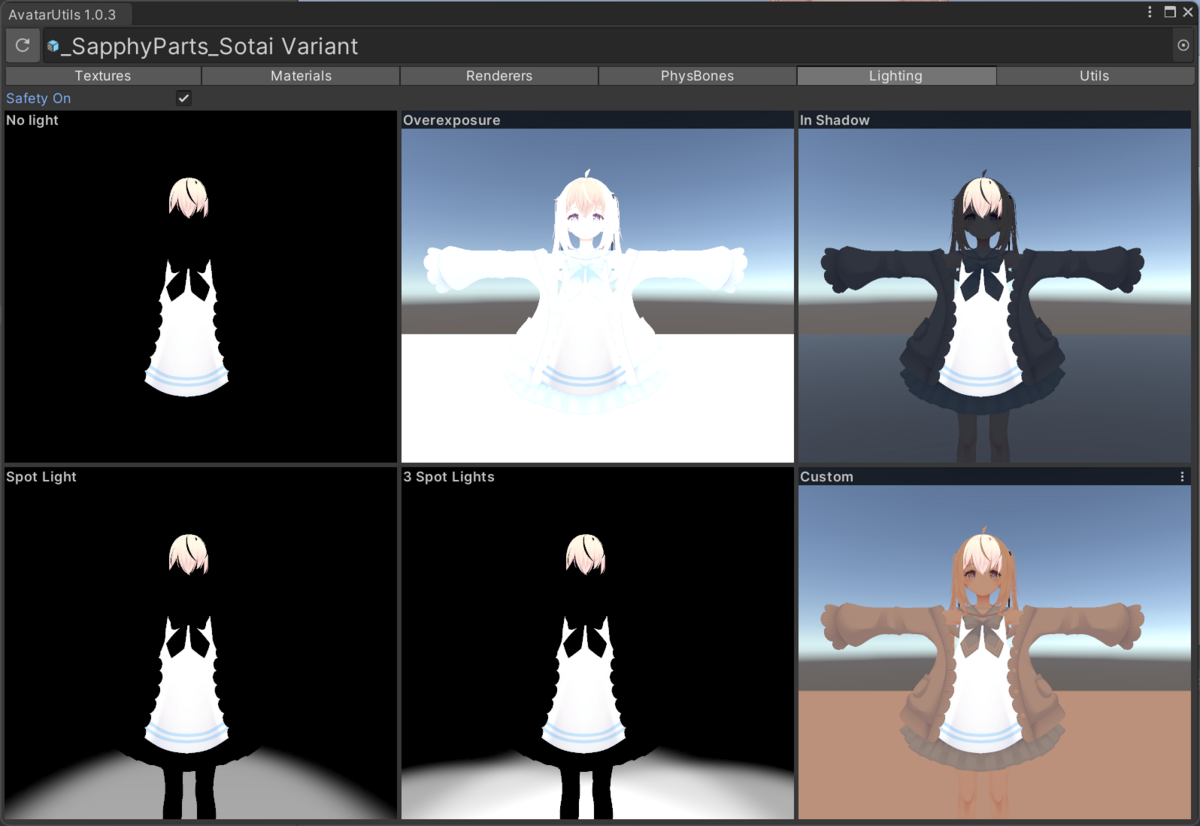Select the Overexposure preview
1200x826 pixels.
(x=598, y=287)
